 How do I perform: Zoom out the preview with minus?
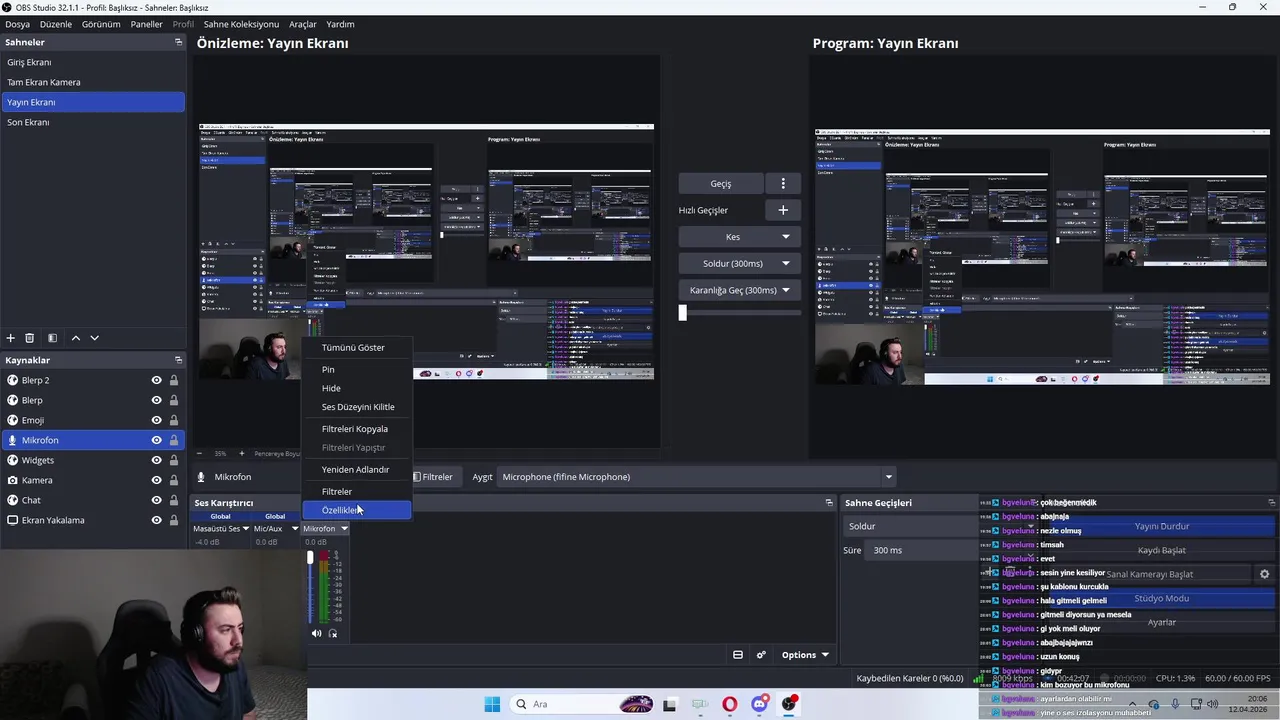pos(200,454)
